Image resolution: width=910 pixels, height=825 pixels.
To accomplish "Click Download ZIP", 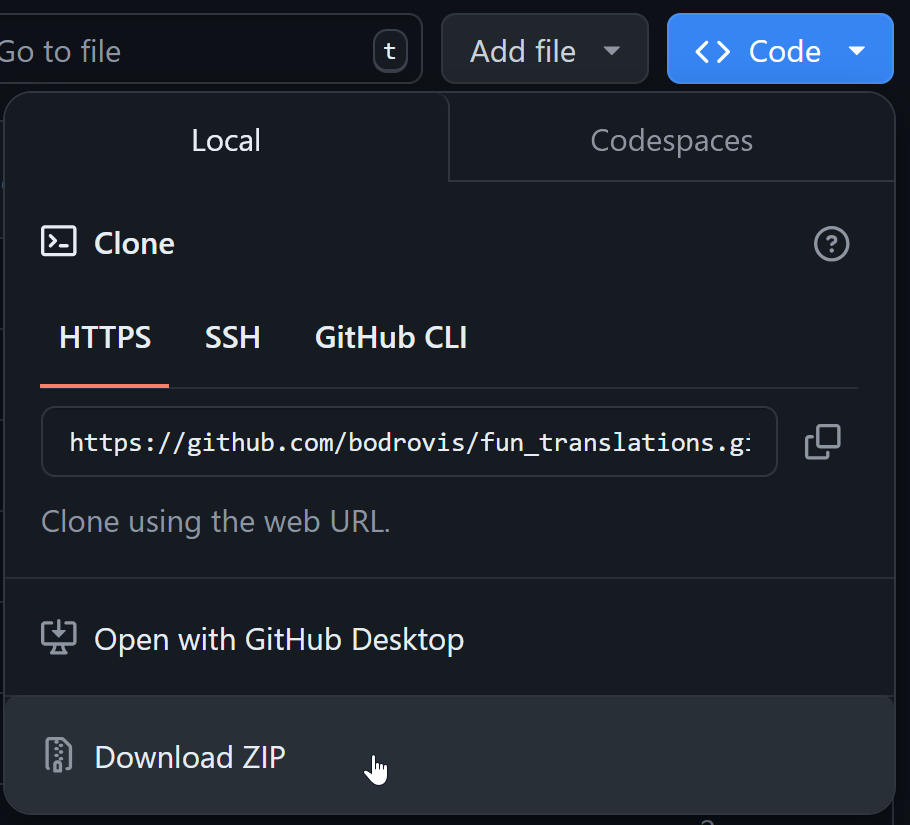I will pyautogui.click(x=189, y=757).
